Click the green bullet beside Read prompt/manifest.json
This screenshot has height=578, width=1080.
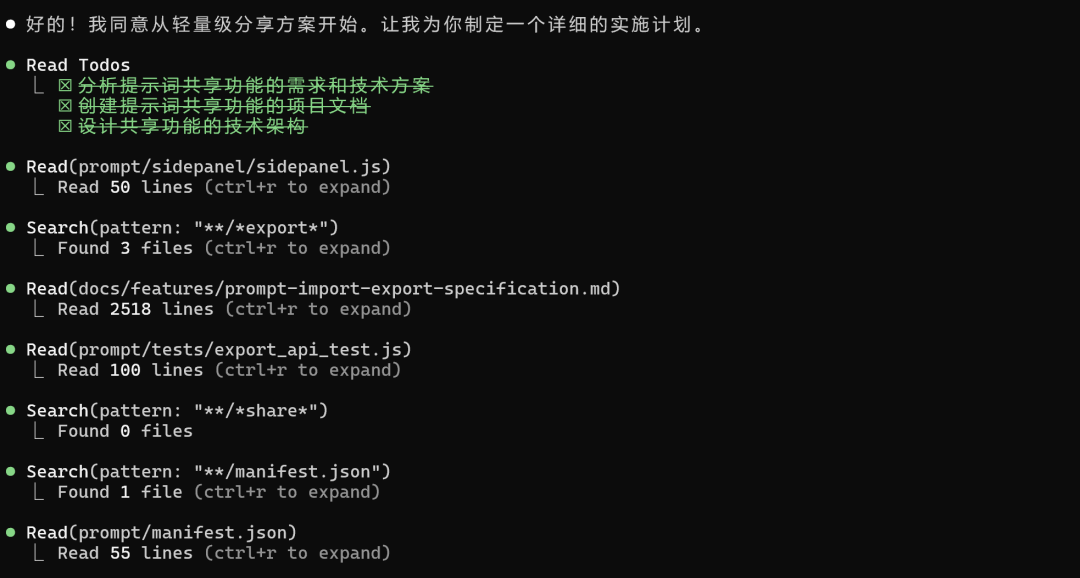[10, 532]
